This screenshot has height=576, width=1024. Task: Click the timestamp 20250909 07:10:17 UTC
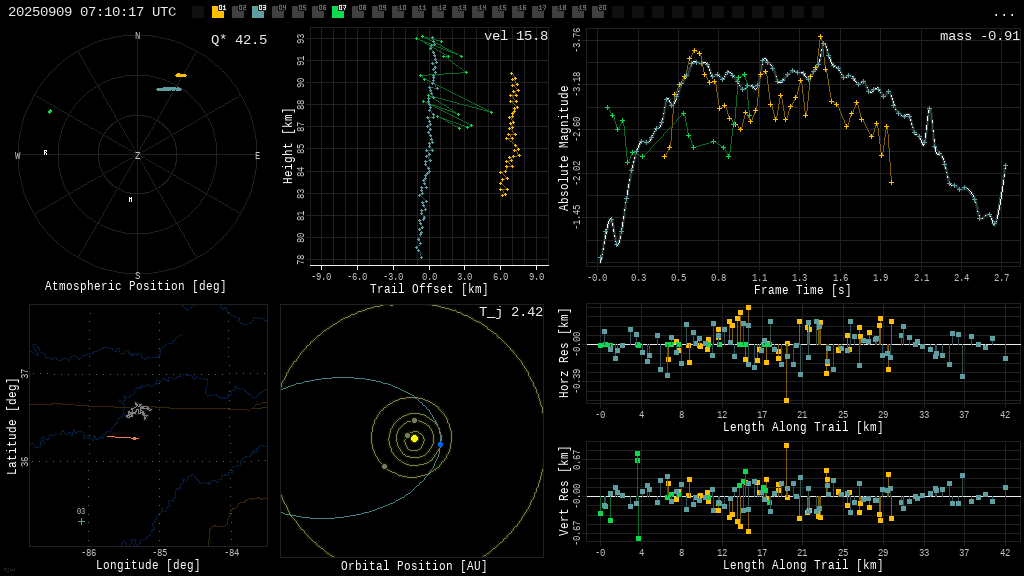pyautogui.click(x=92, y=12)
